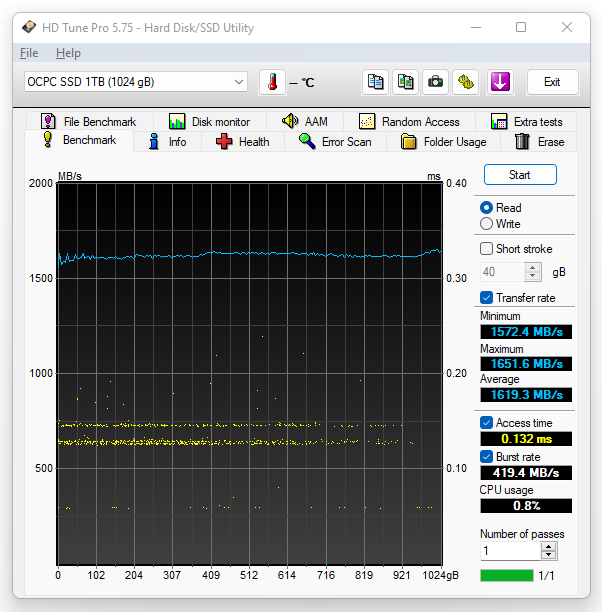Copy screenshot to clipboard icon
This screenshot has height=612, width=602.
[405, 82]
